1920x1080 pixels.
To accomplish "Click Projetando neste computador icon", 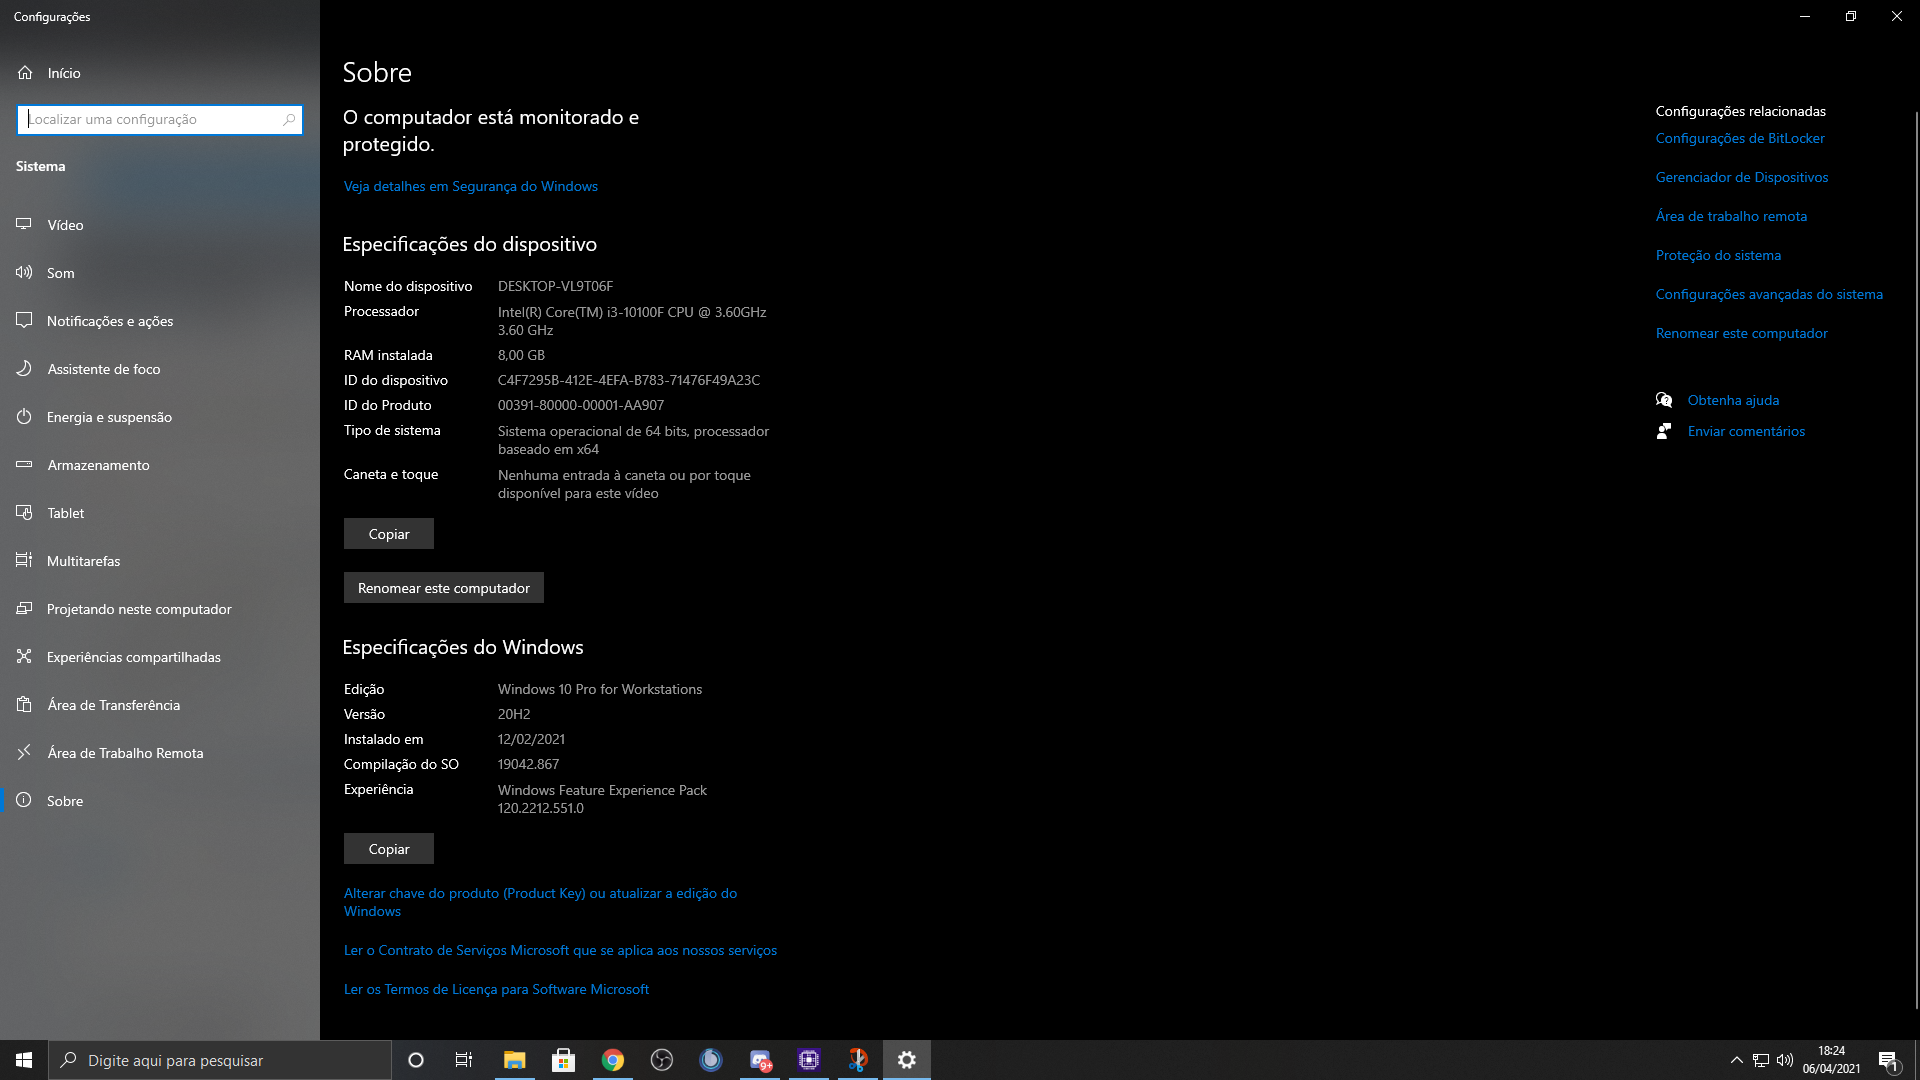I will coord(24,609).
